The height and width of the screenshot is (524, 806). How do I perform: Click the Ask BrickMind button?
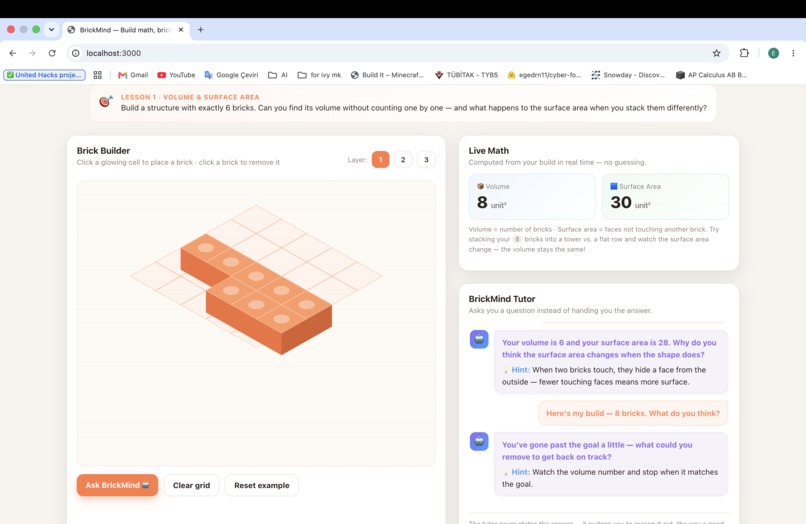pyautogui.click(x=117, y=485)
